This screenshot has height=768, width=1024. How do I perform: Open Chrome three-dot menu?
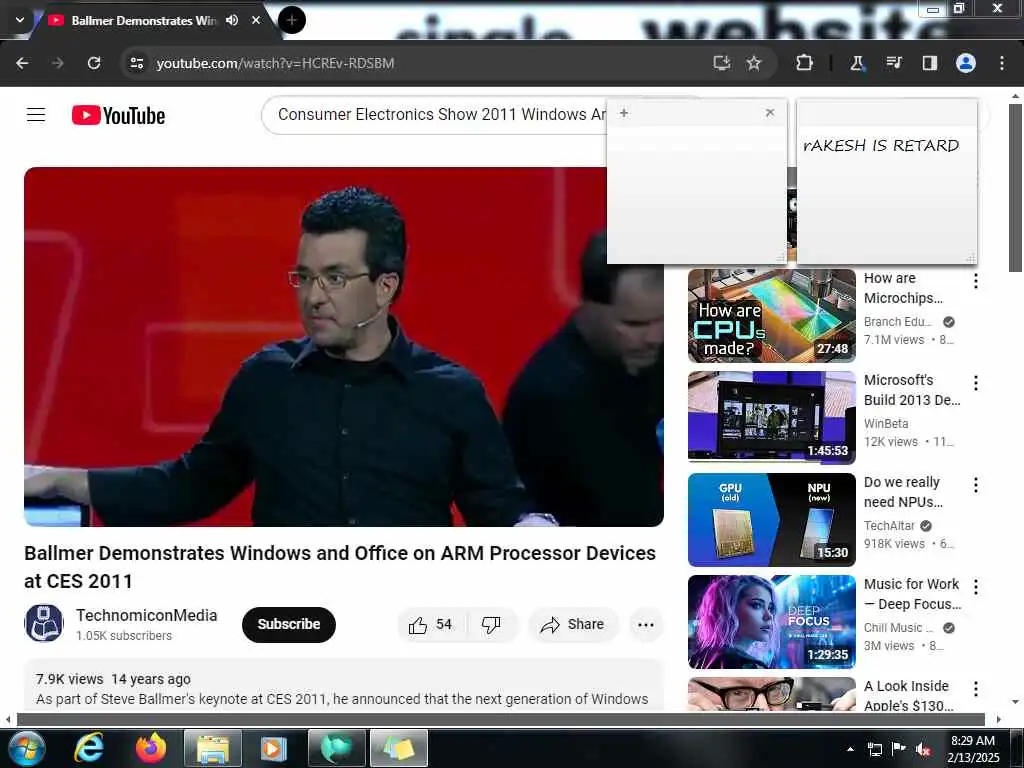(x=1002, y=63)
